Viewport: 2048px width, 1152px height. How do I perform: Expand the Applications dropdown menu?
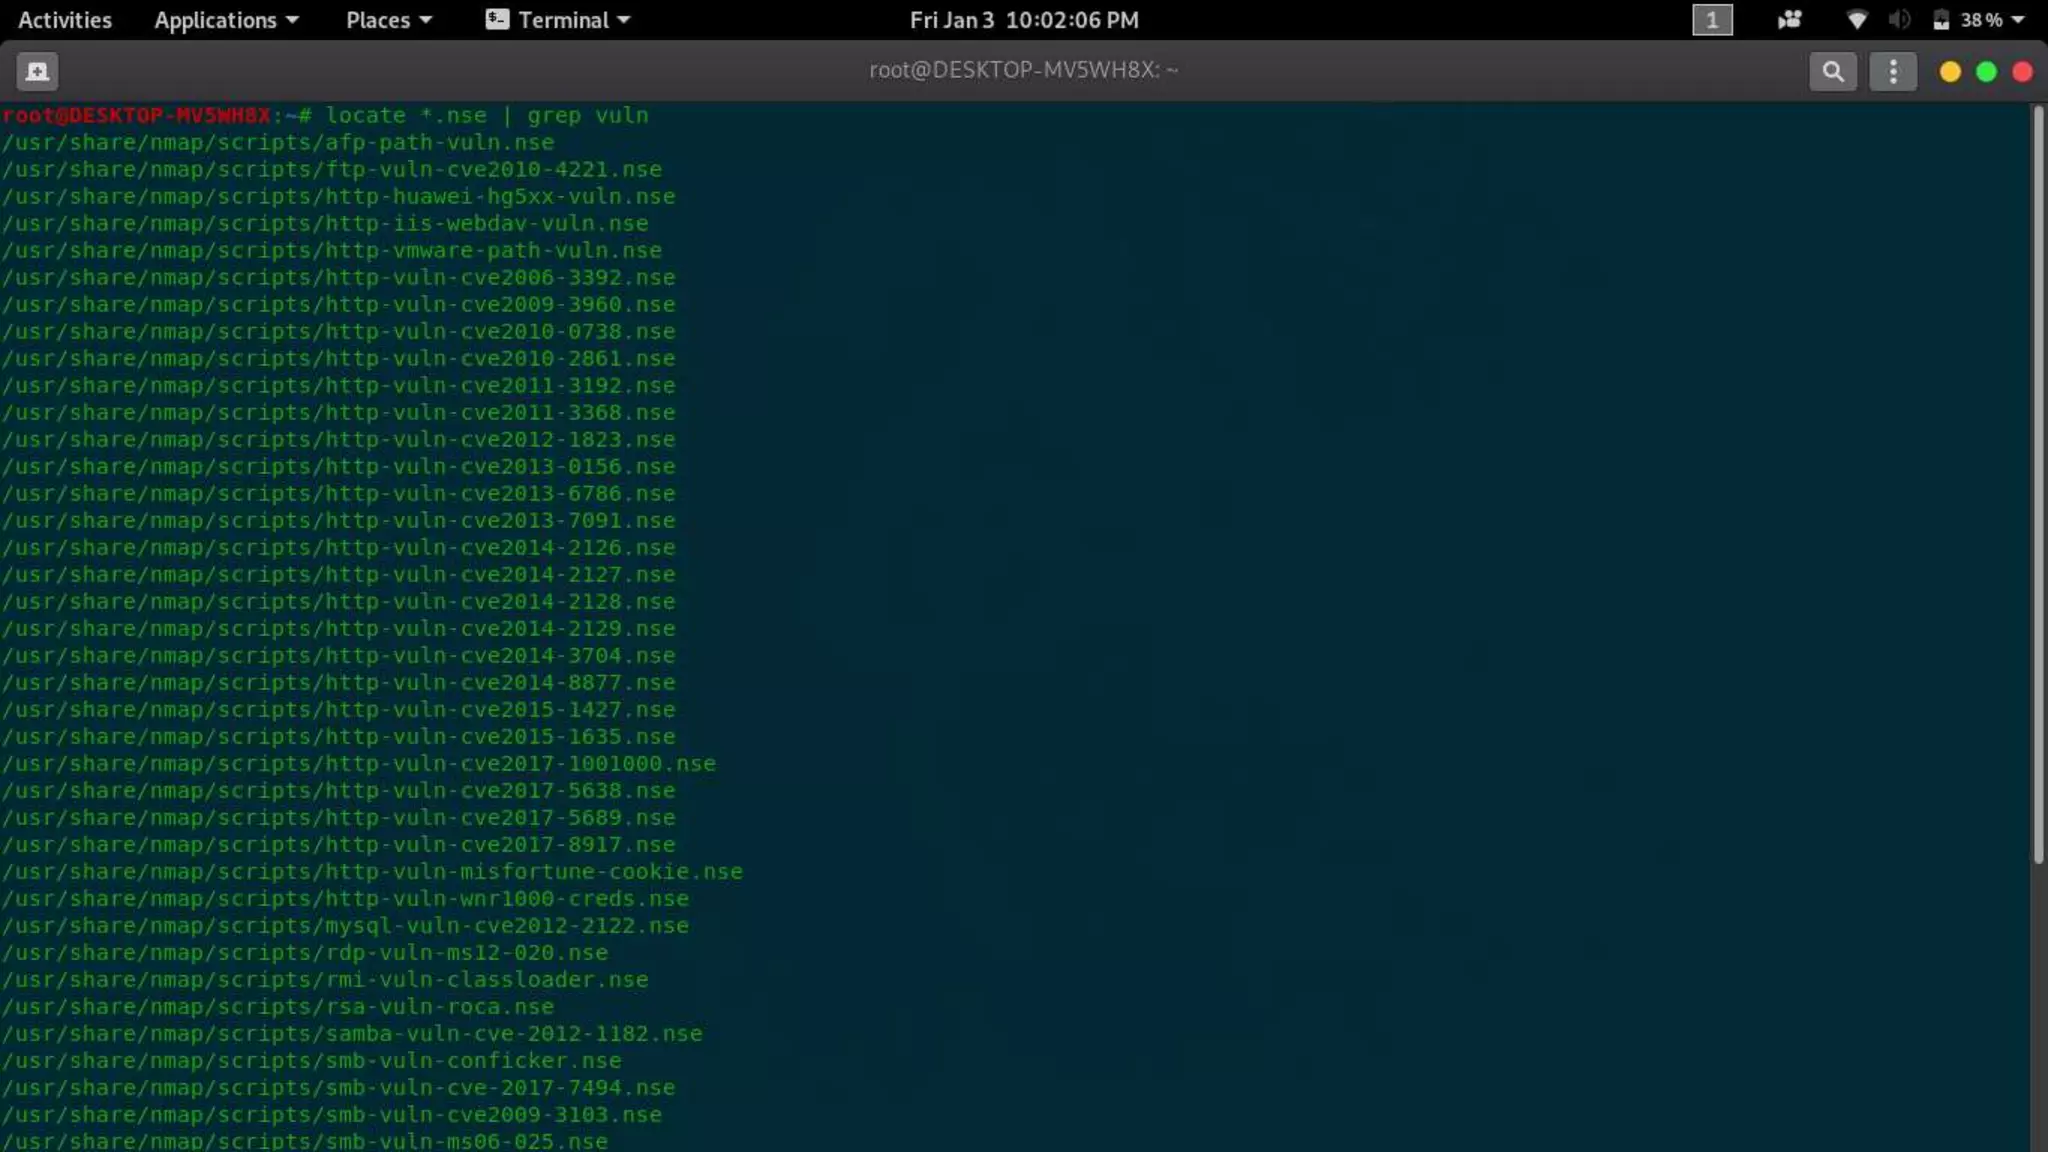click(x=226, y=20)
